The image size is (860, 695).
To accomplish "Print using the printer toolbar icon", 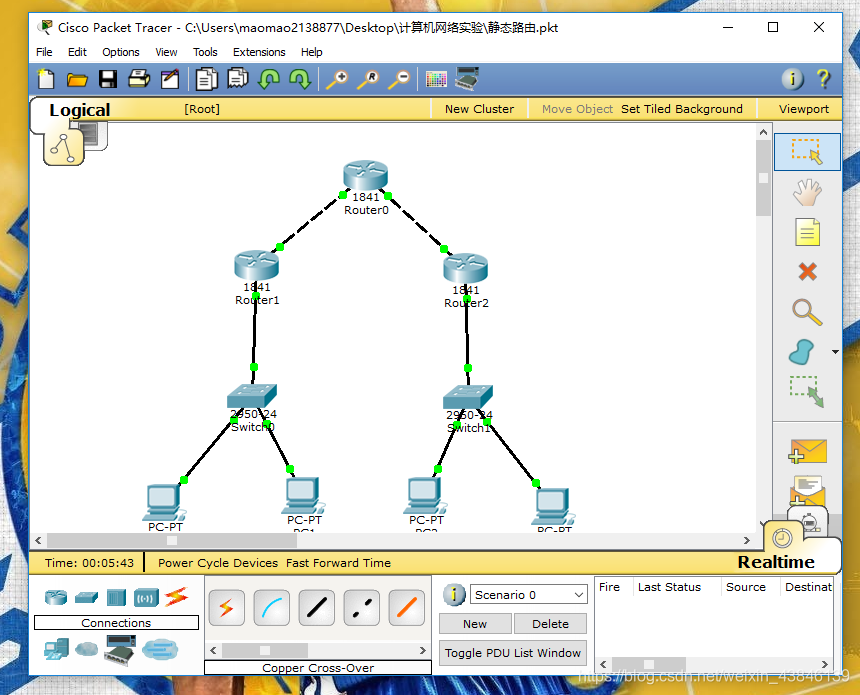I will click(139, 79).
